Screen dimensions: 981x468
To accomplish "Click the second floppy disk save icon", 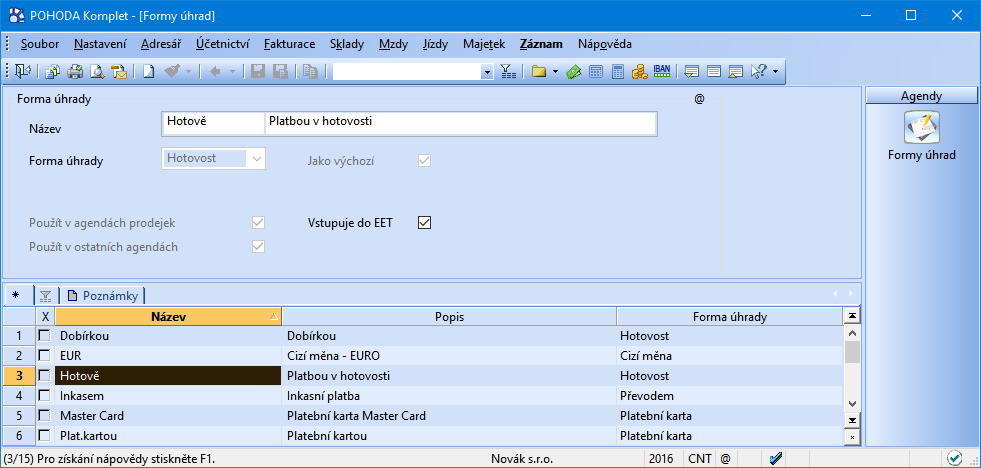I will pos(280,72).
